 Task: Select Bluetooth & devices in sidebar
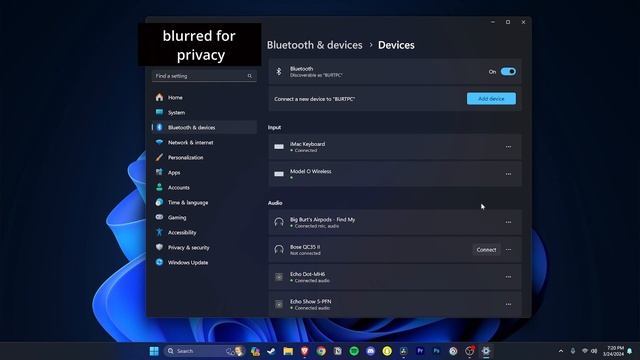pyautogui.click(x=204, y=127)
